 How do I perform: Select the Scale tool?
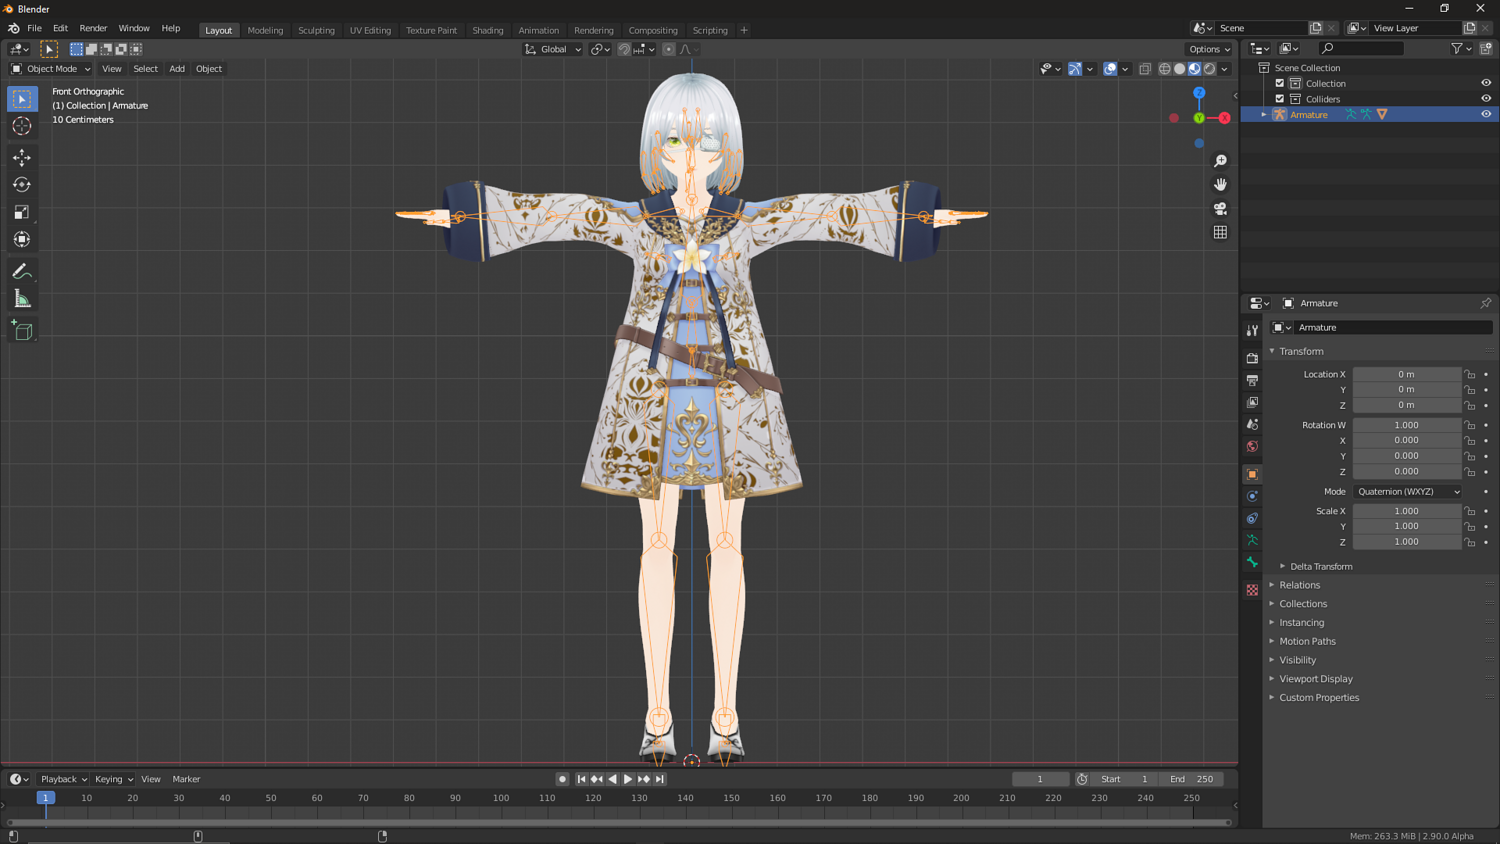point(22,212)
